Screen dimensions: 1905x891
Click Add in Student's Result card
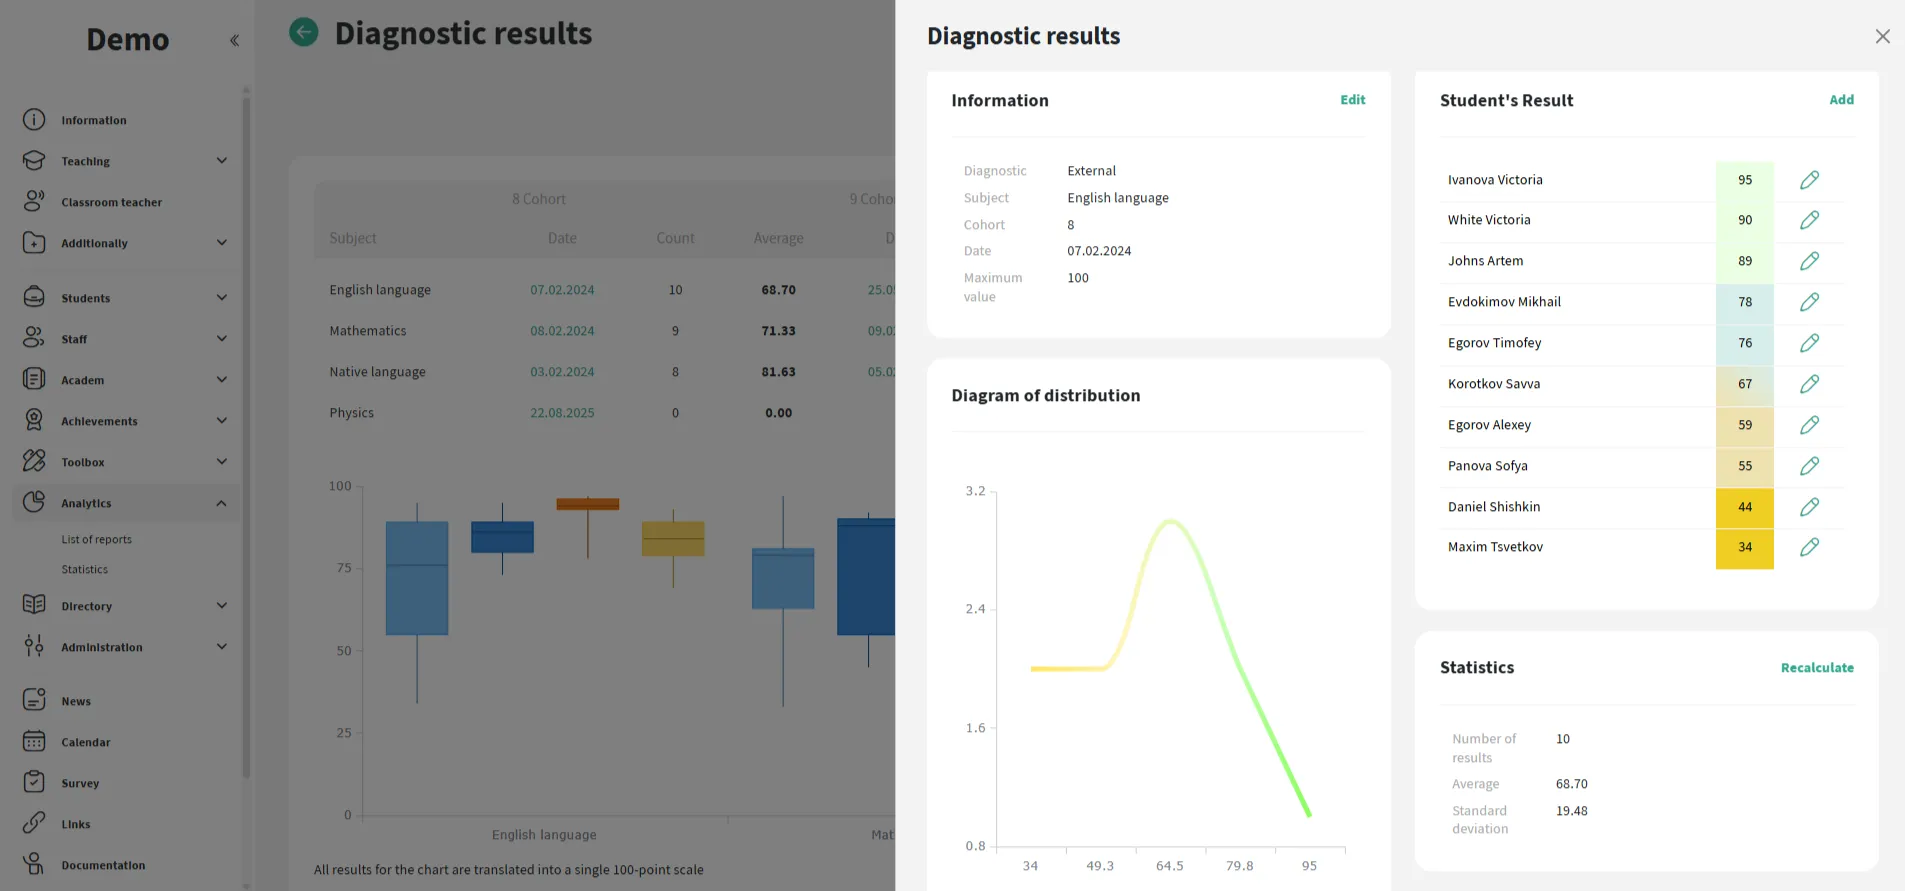(x=1841, y=100)
